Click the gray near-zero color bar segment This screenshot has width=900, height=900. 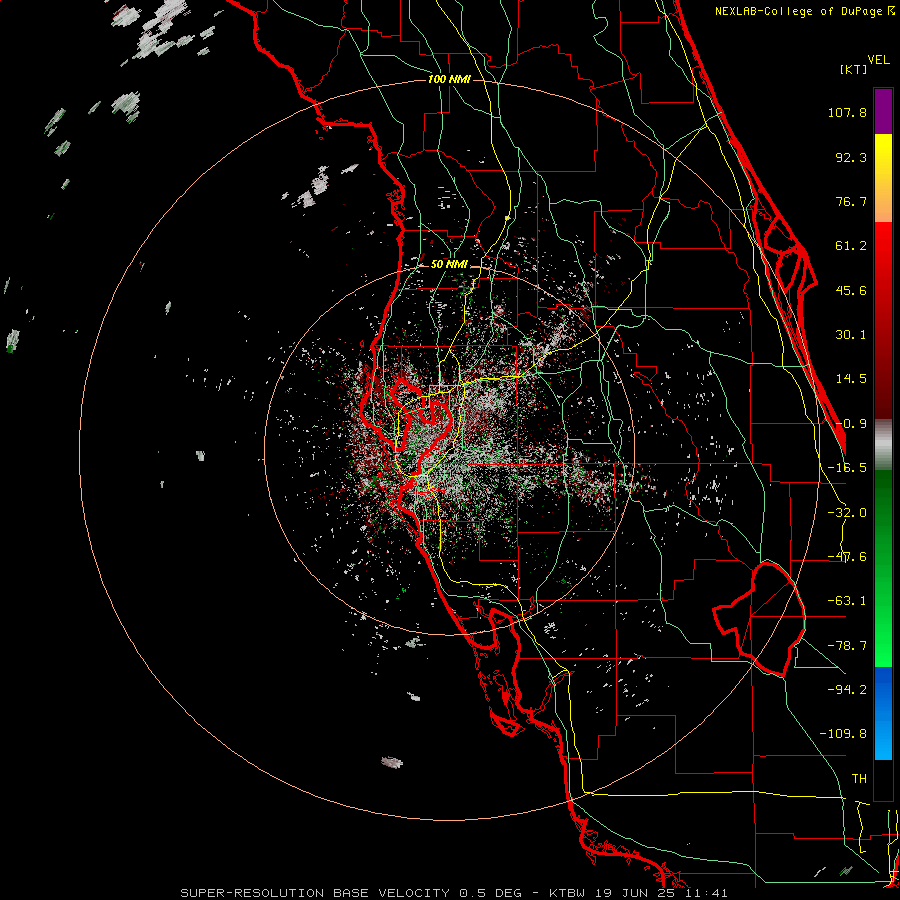pos(883,445)
